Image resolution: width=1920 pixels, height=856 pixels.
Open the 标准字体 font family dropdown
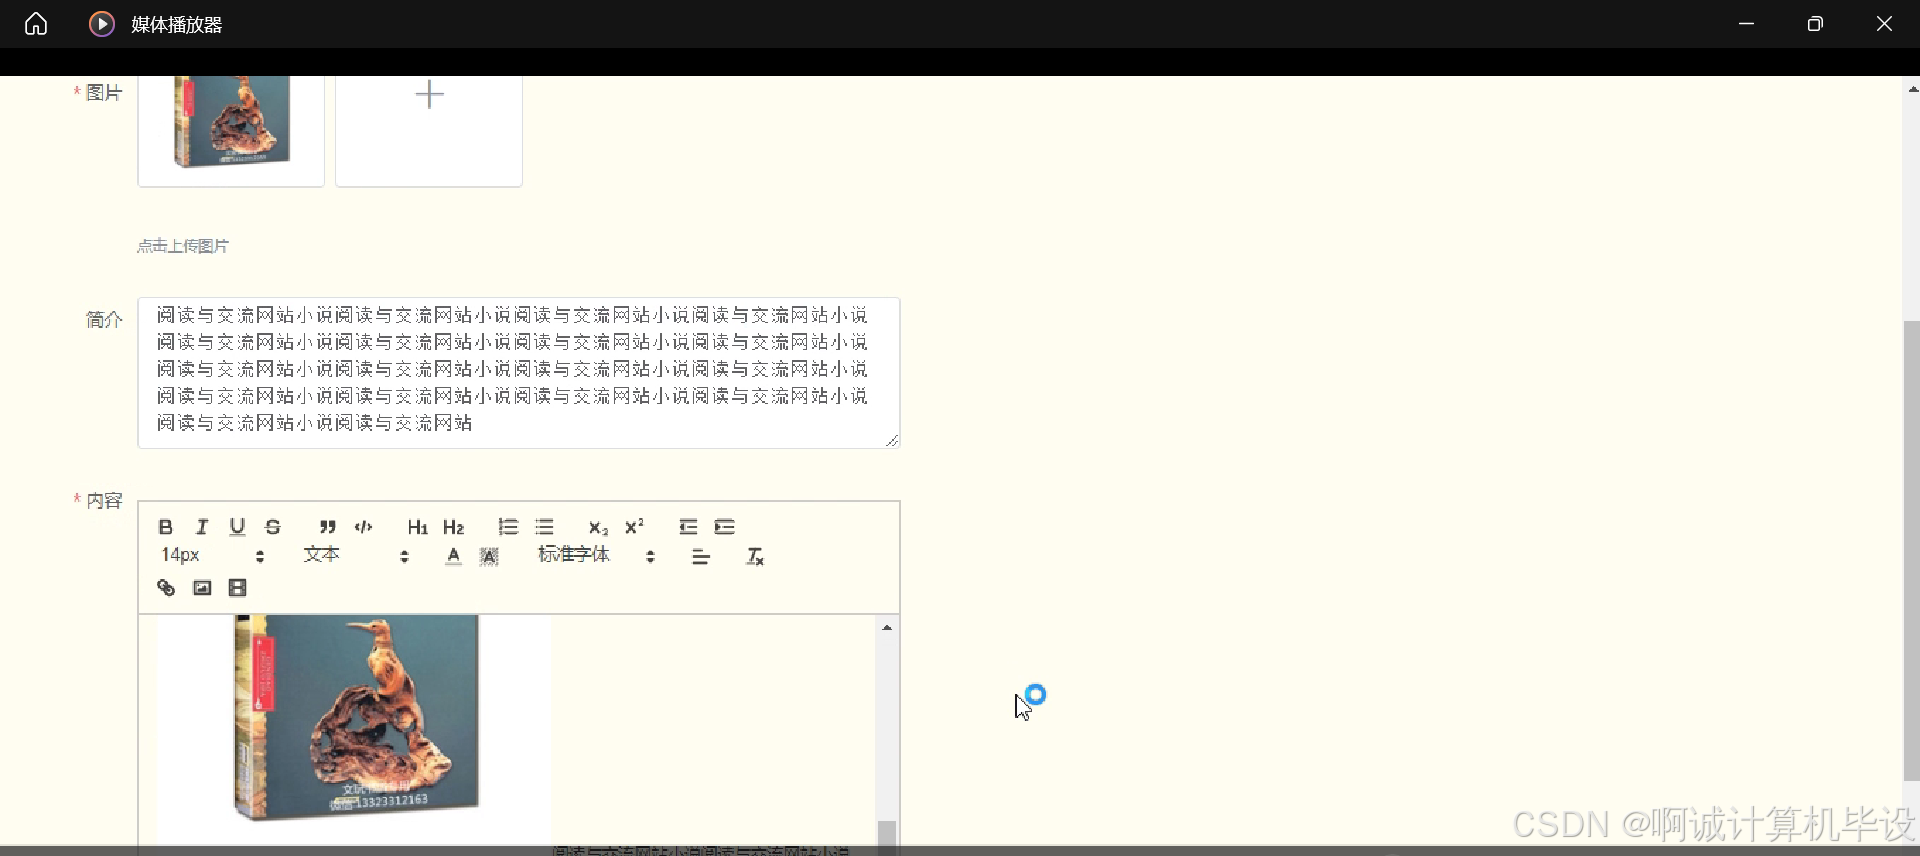coord(597,555)
